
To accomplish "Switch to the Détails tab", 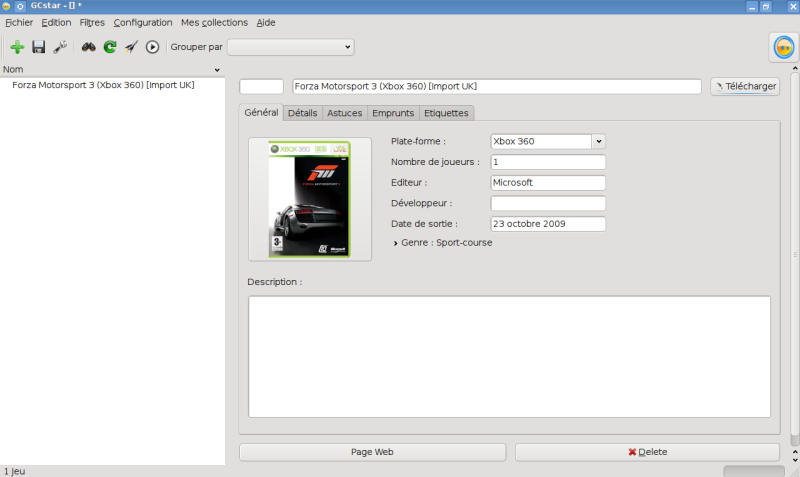I will point(302,113).
